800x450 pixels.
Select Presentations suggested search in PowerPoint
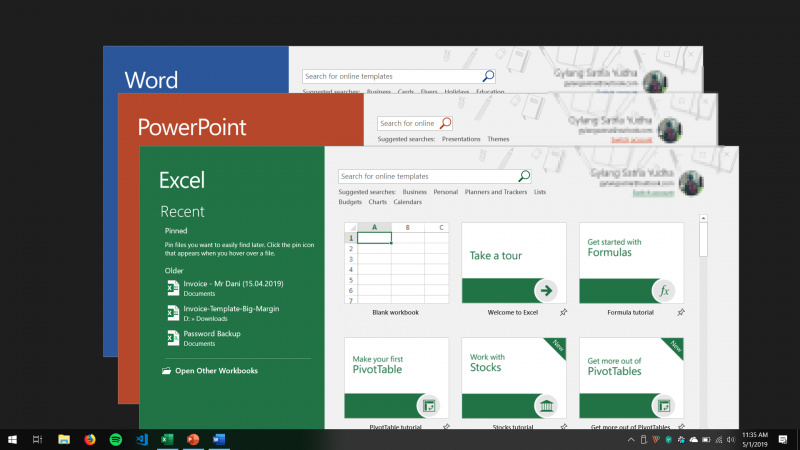click(461, 139)
